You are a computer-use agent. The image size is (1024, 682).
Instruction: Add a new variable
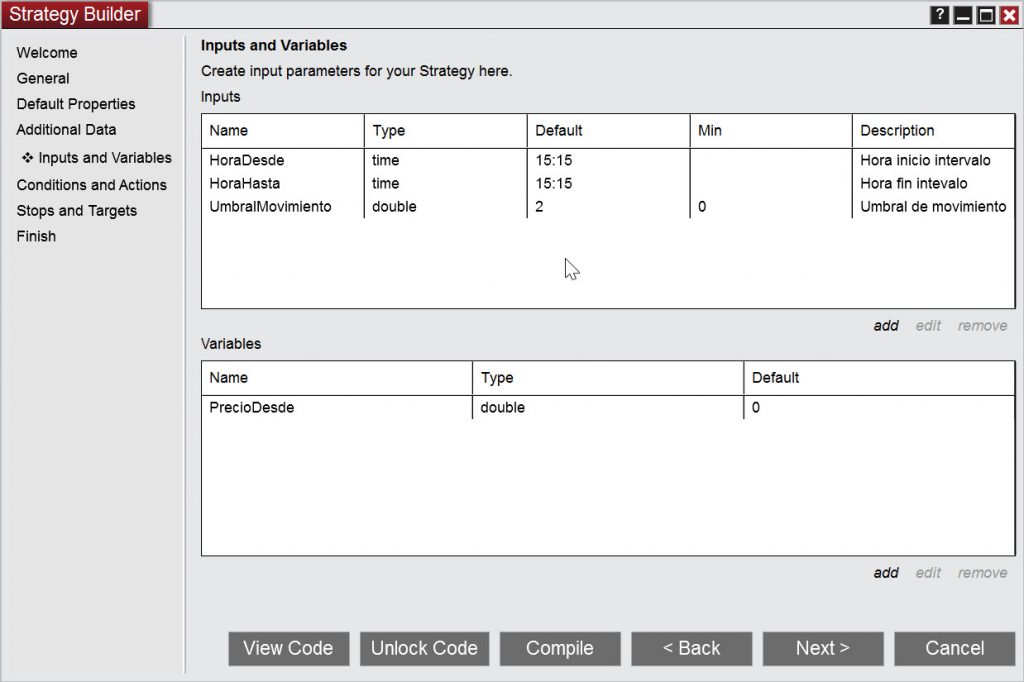pyautogui.click(x=886, y=572)
